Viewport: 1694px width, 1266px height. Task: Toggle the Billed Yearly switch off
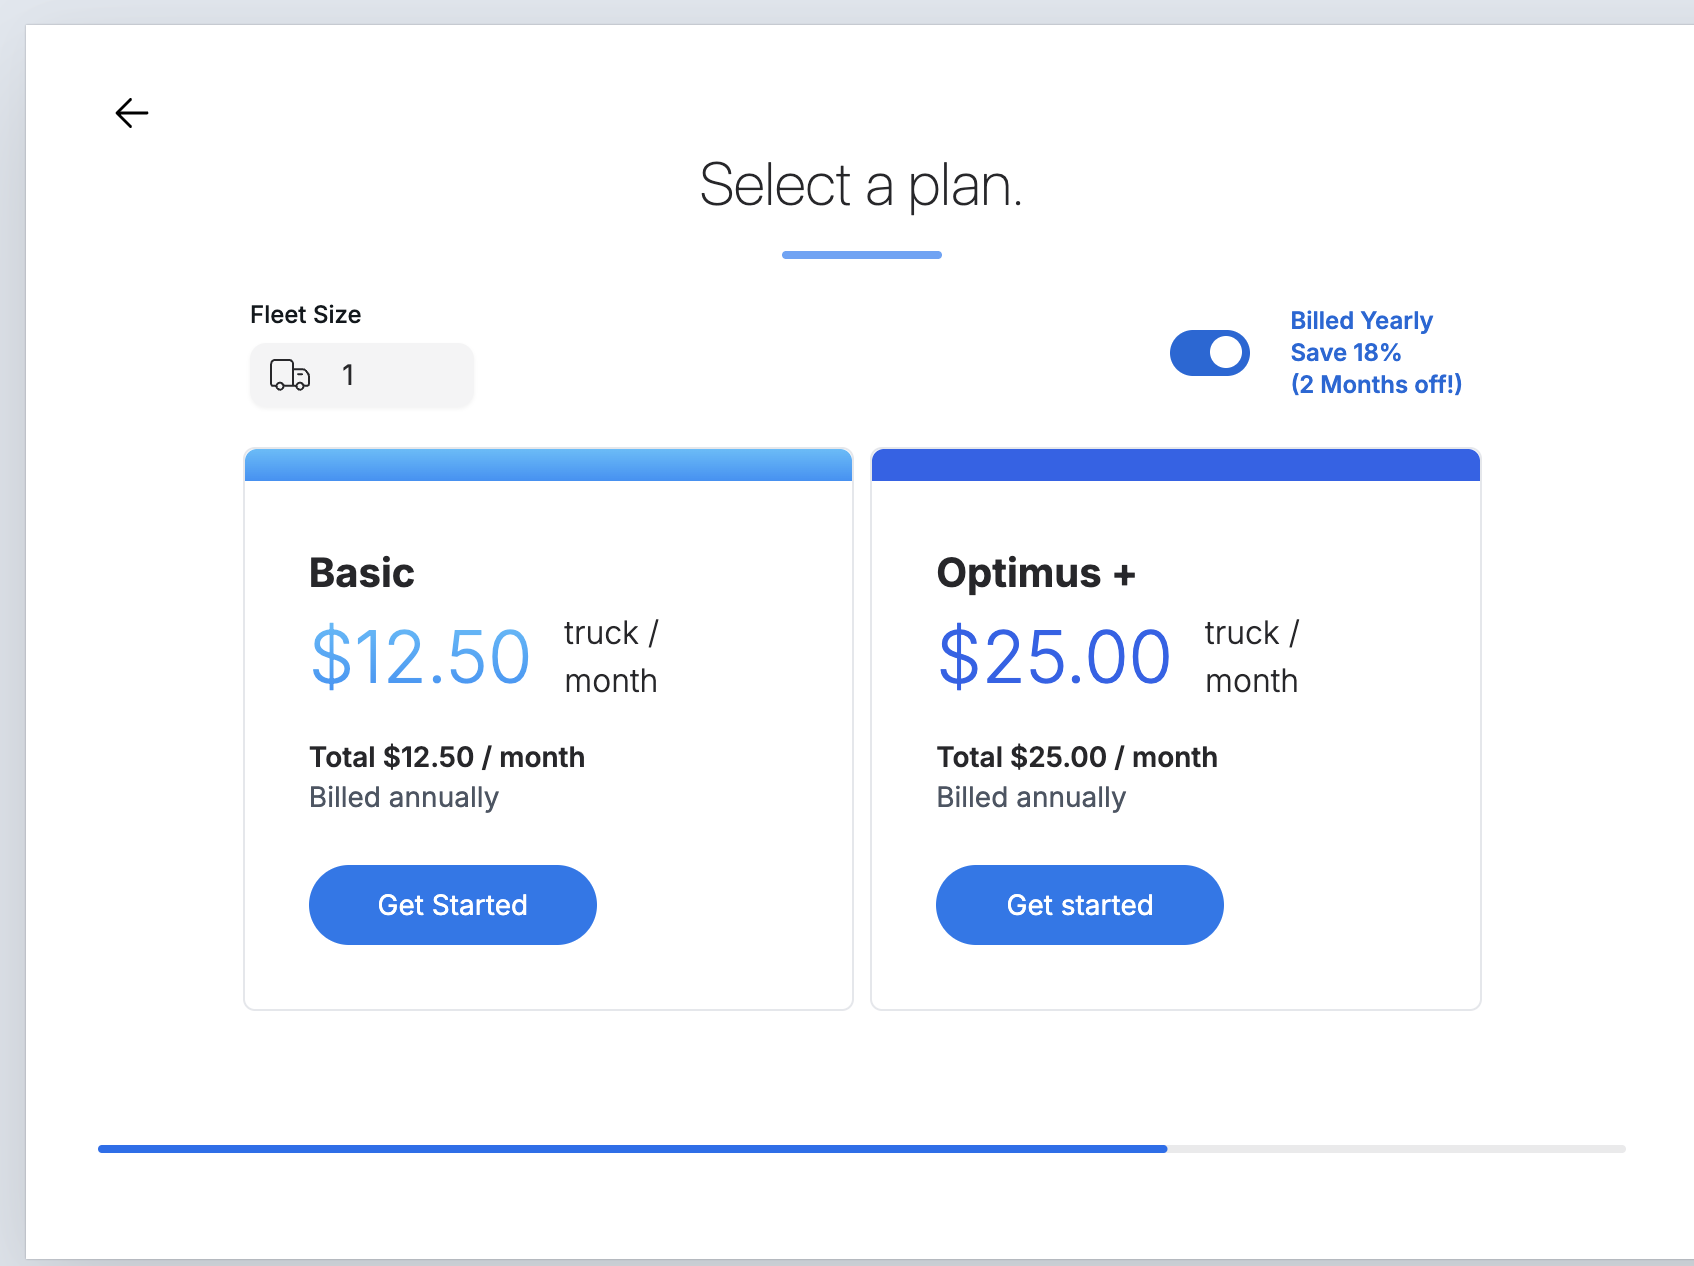pos(1210,353)
